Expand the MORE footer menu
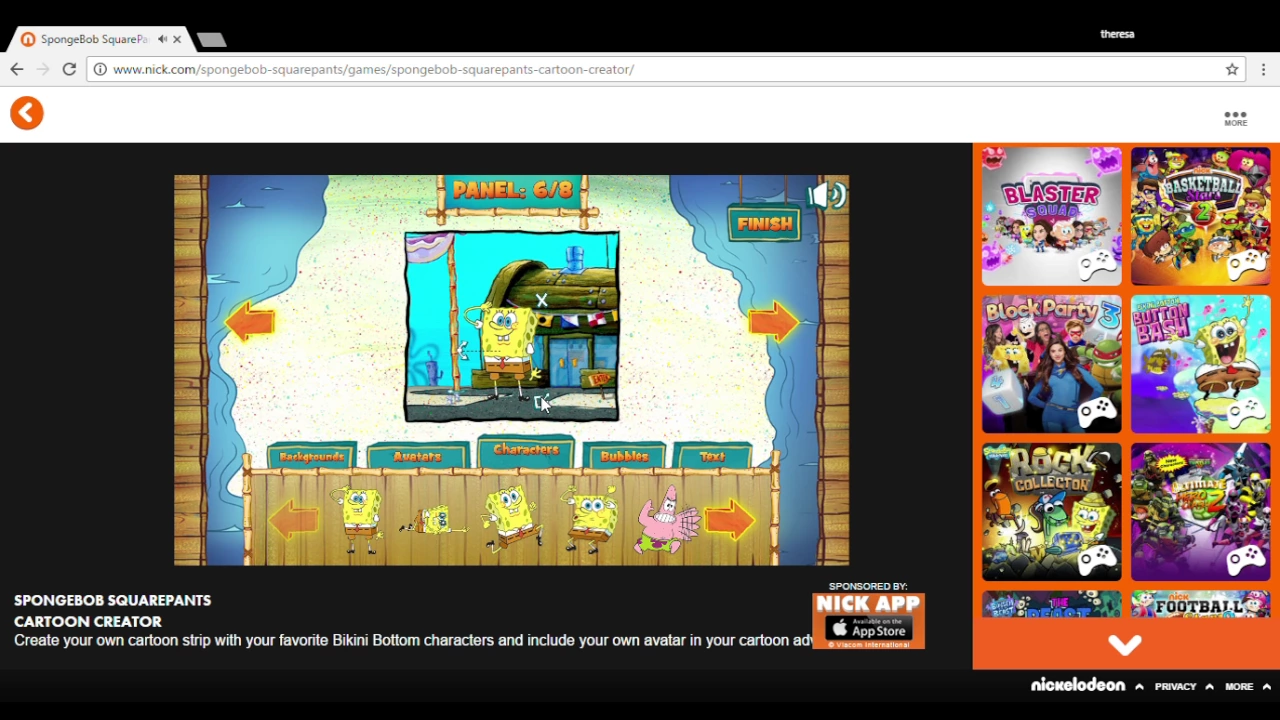 pyautogui.click(x=1248, y=687)
